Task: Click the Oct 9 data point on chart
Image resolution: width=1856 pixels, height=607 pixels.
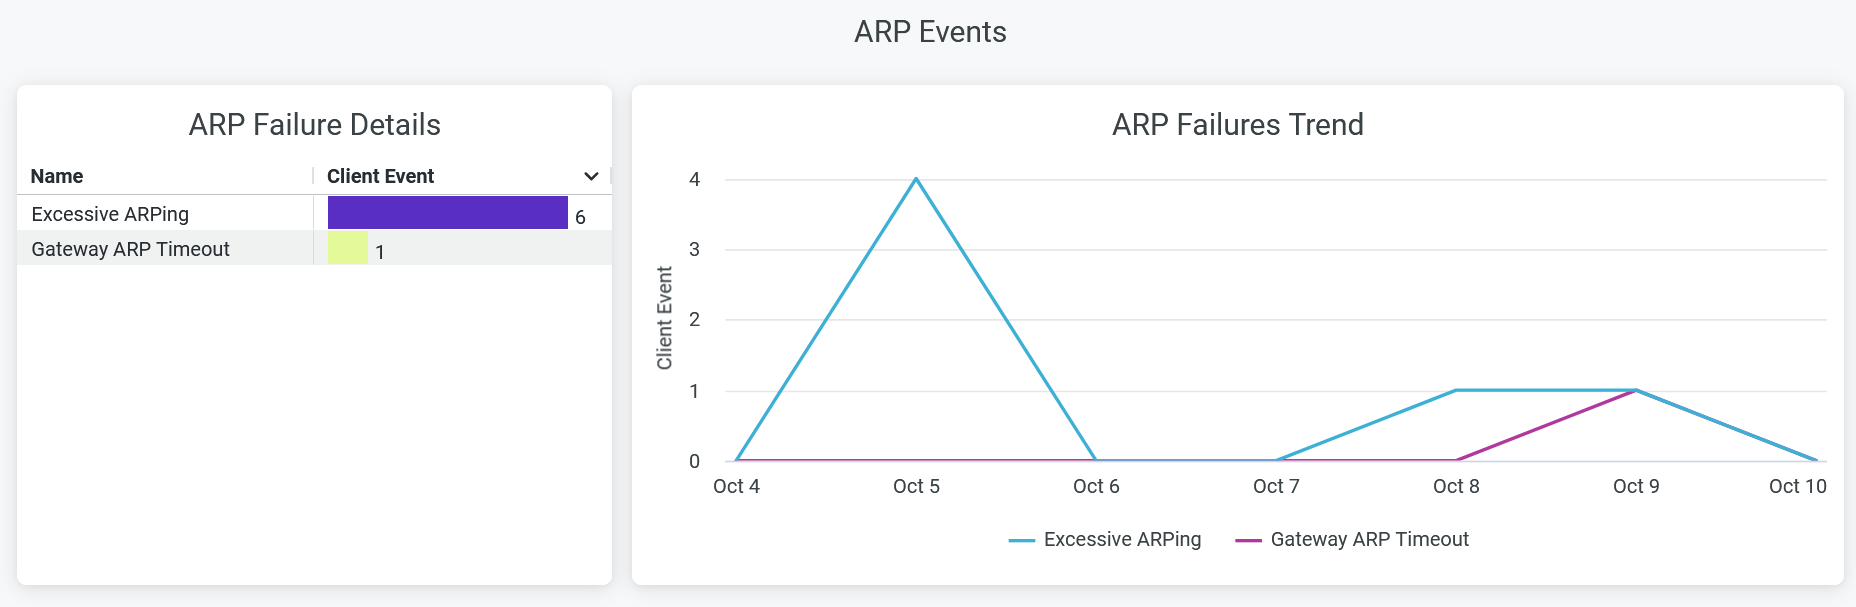Action: pos(1636,390)
